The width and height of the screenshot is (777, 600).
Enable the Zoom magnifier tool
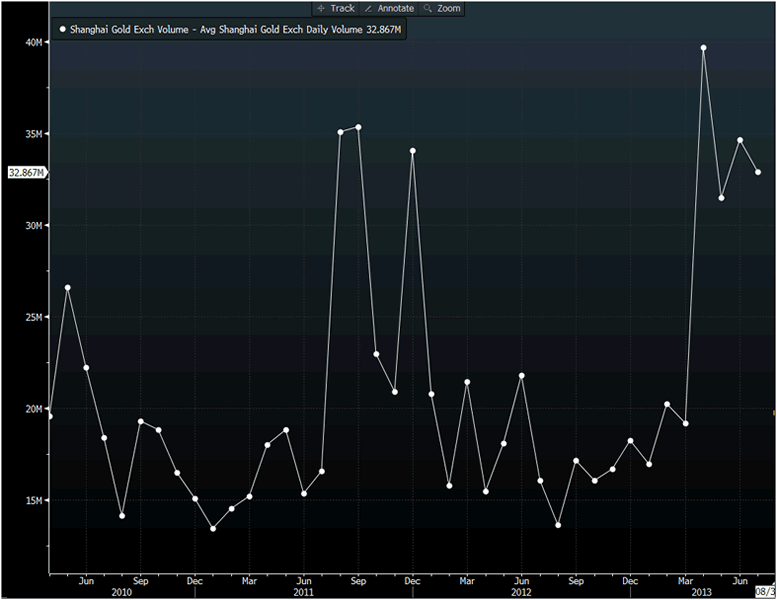click(x=442, y=8)
